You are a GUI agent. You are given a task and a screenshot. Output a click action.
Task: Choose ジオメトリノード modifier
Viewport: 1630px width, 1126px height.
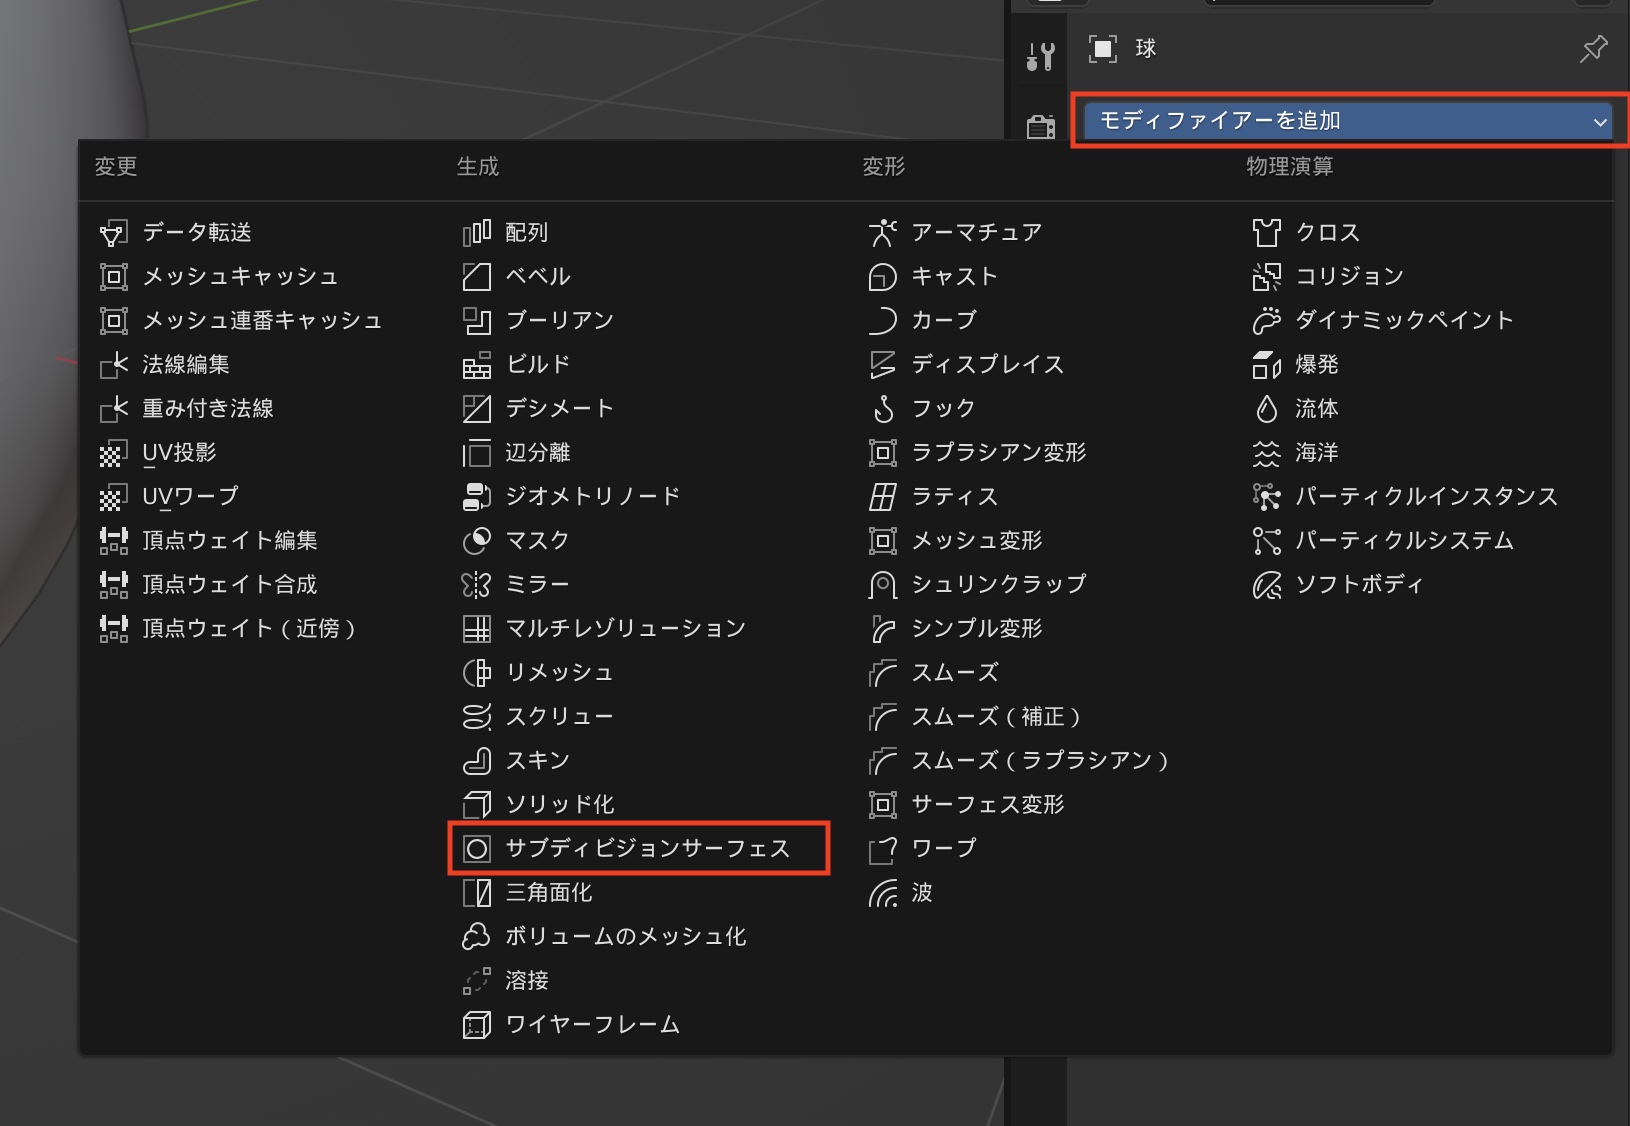(592, 497)
